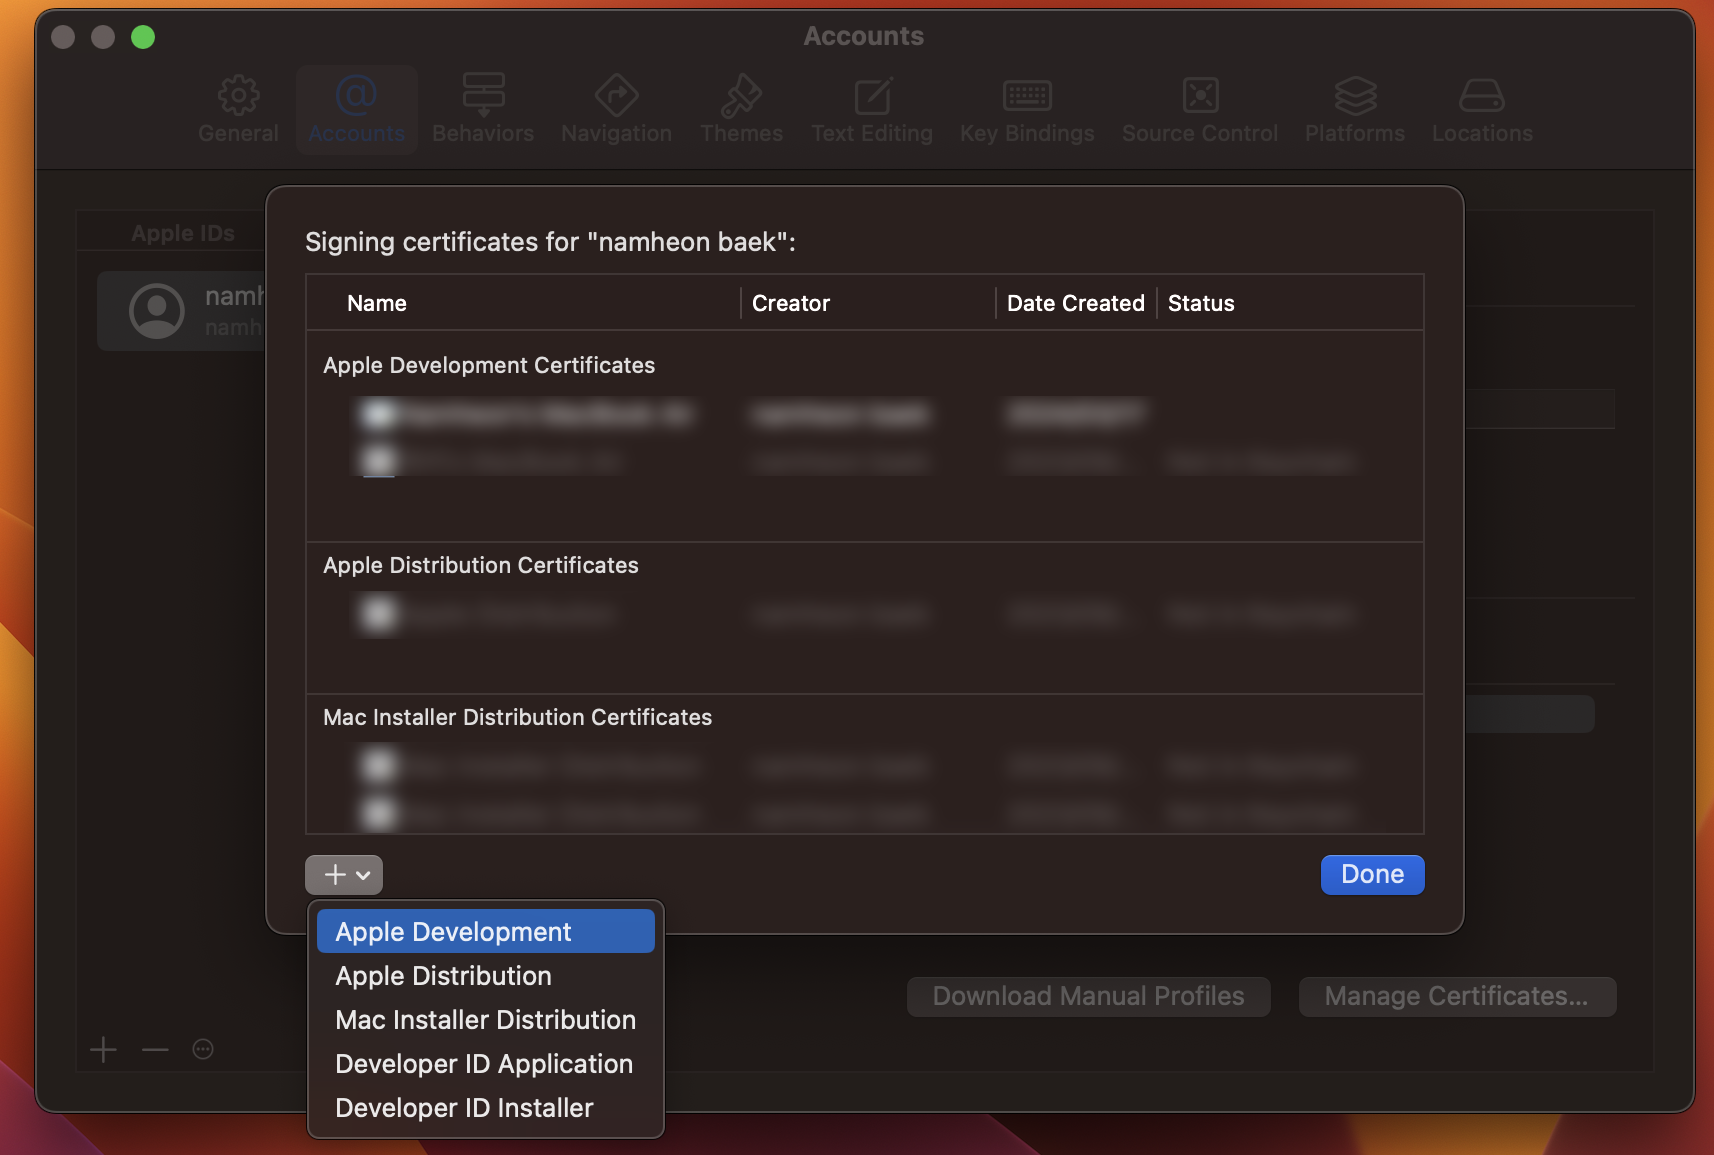Open the Behaviors preferences pane
This screenshot has width=1714, height=1155.
pos(483,109)
